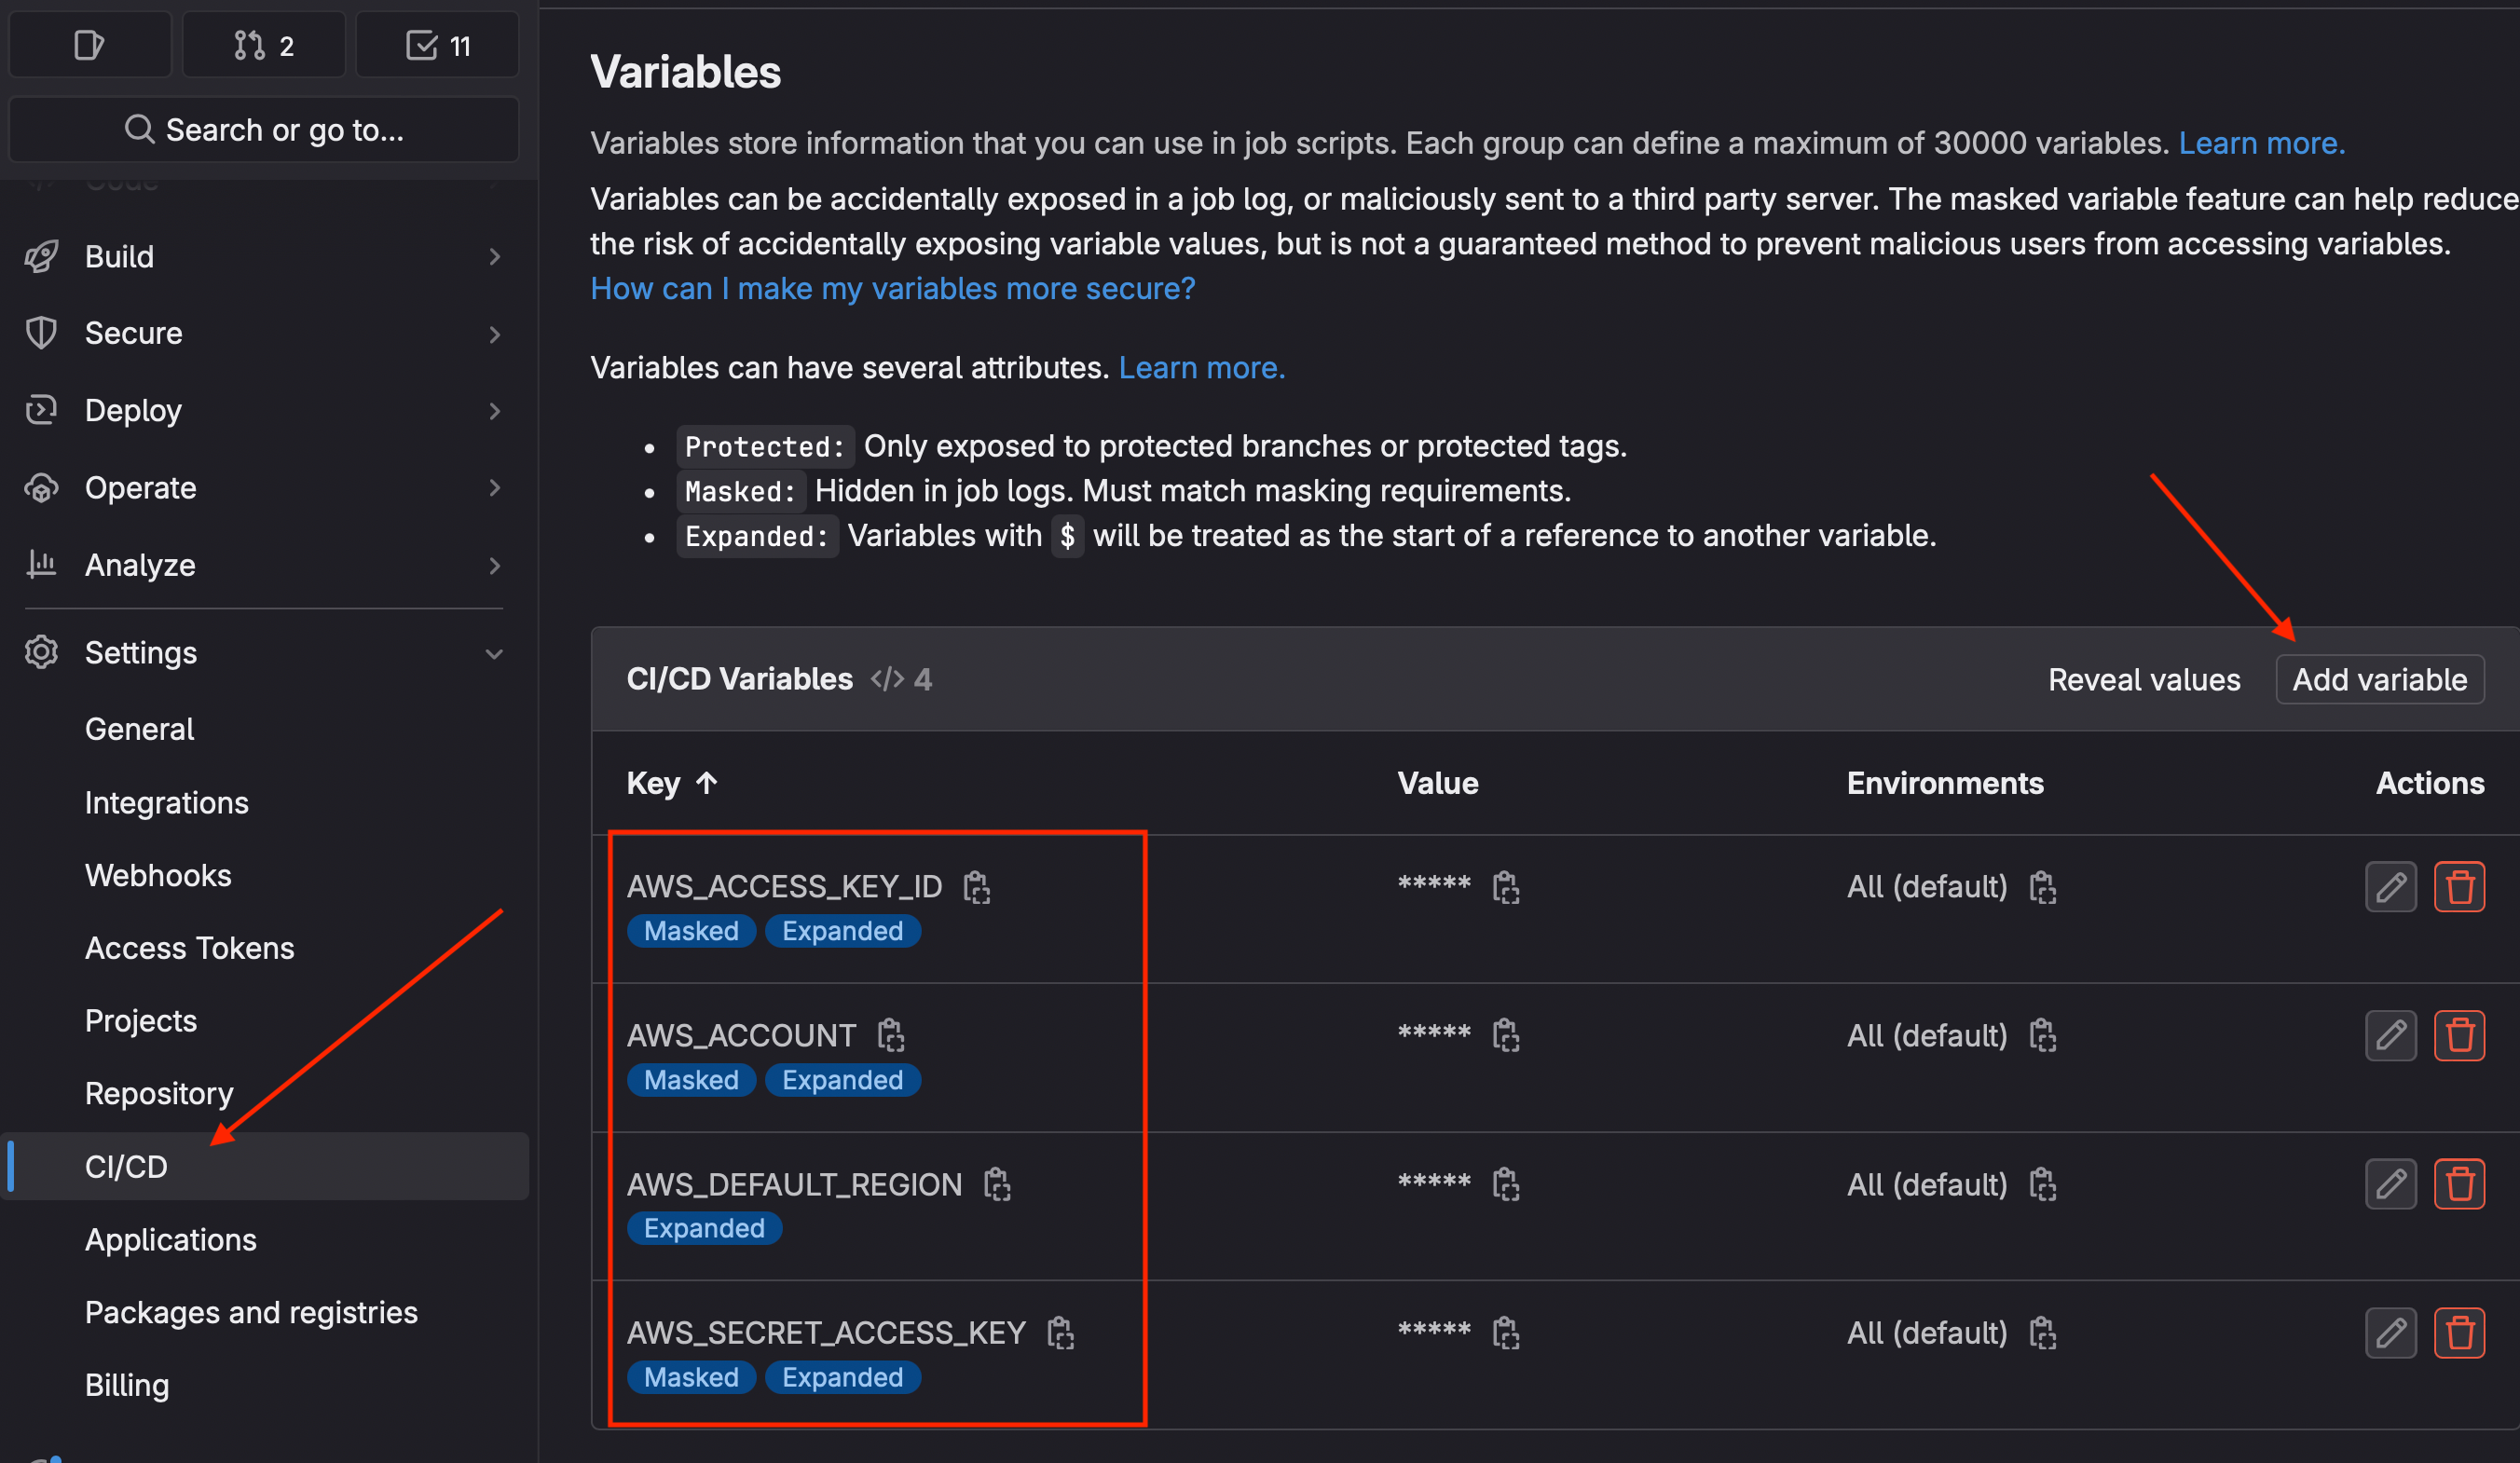This screenshot has height=1463, width=2520.
Task: Copy AWS_SECRET_ACCESS_KEY key name
Action: coord(1060,1333)
